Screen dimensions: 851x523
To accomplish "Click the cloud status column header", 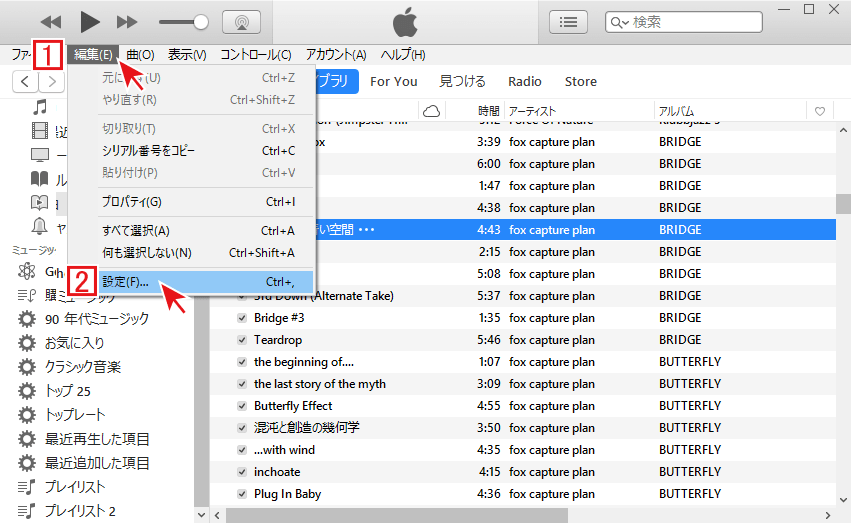I will pos(431,111).
